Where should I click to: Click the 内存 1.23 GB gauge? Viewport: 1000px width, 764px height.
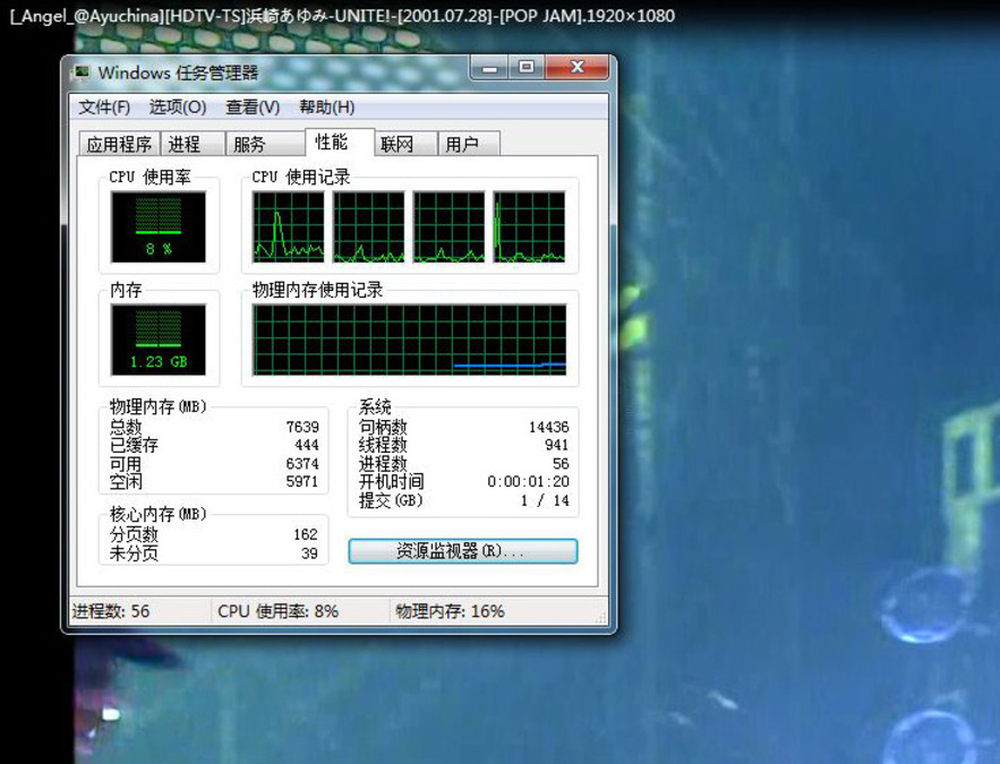pos(158,339)
